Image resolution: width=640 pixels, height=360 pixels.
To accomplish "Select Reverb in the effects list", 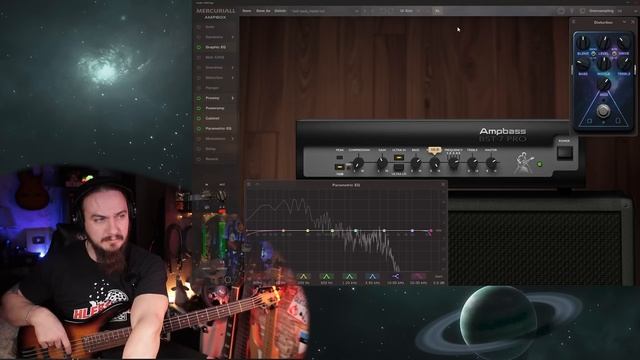I will coord(211,159).
